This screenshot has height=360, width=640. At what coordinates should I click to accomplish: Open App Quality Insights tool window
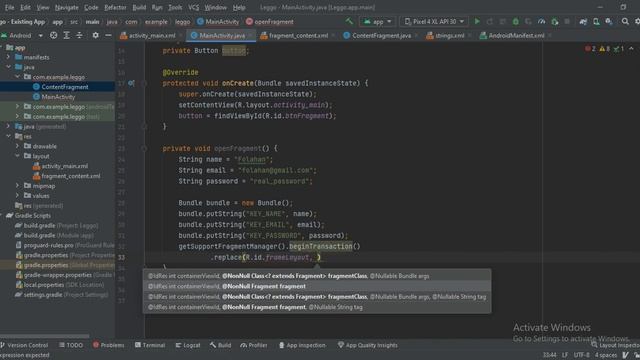(367, 345)
